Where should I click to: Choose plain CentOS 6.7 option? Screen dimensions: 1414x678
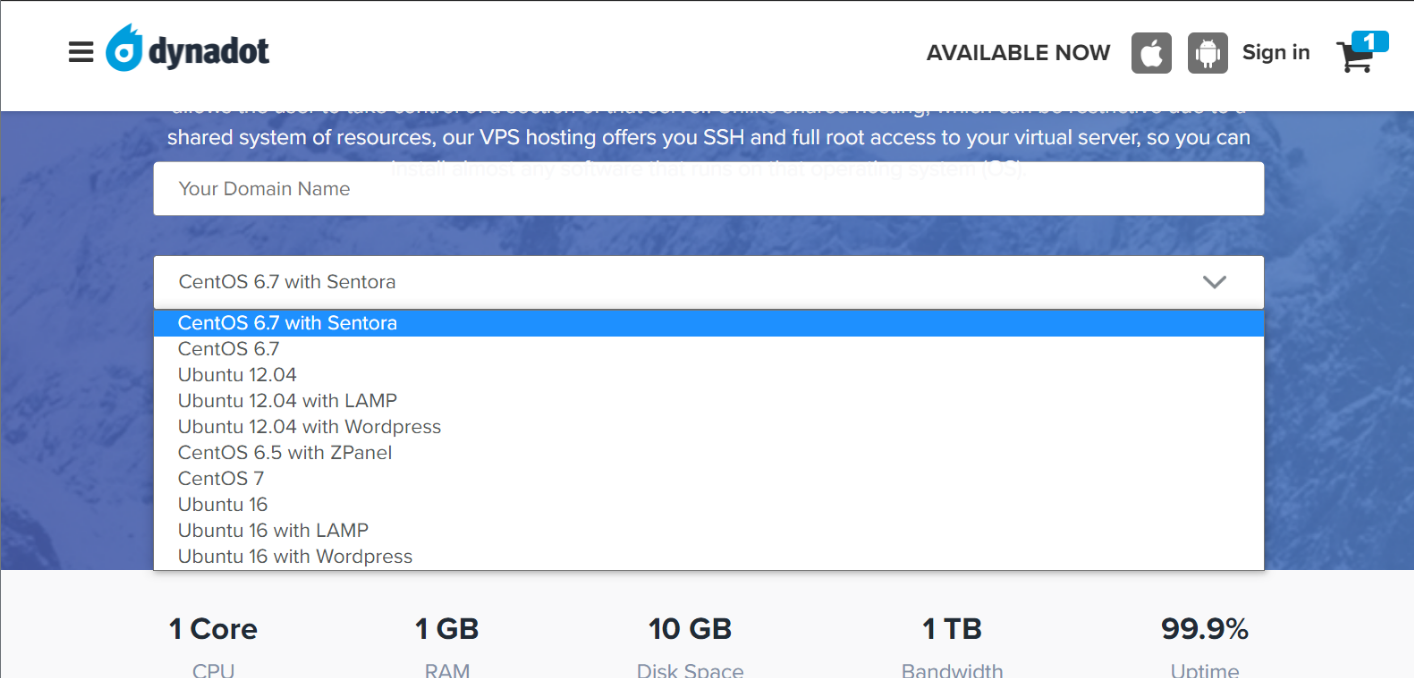pos(228,349)
